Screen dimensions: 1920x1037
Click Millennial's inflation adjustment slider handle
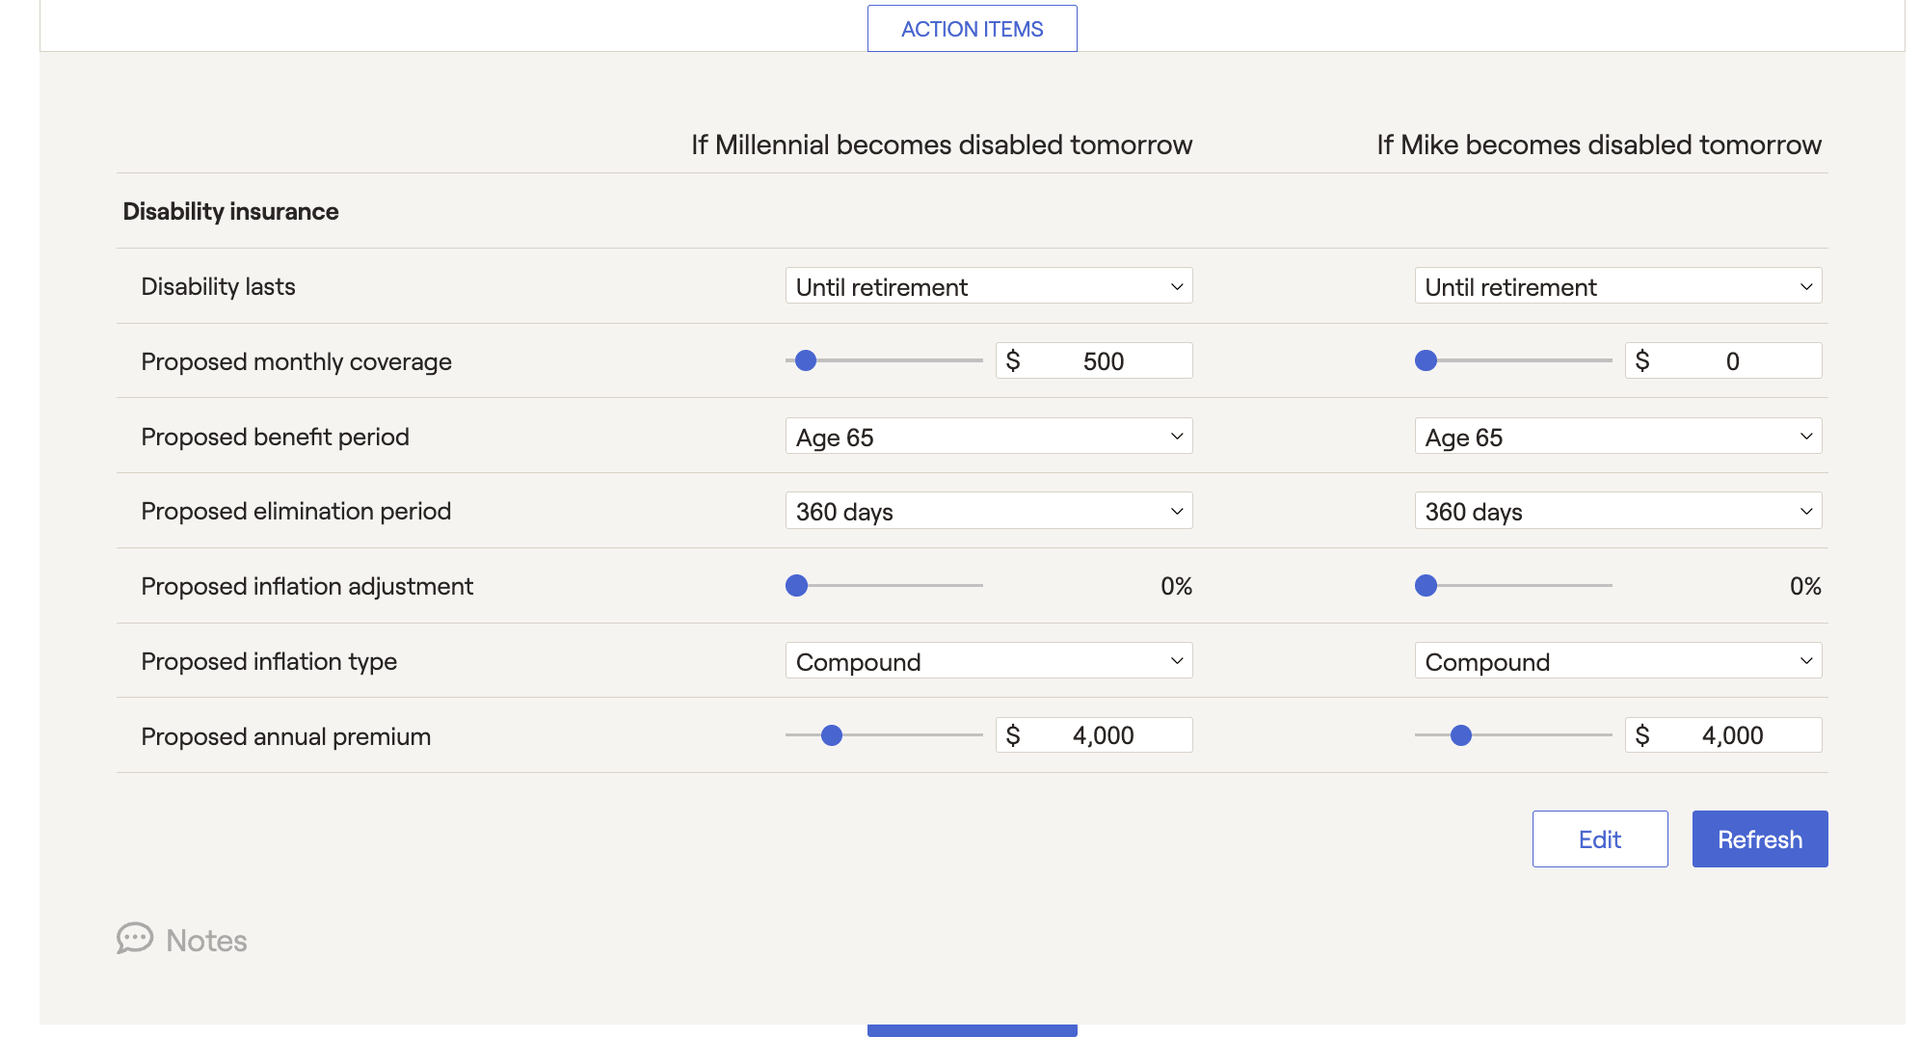pos(796,585)
